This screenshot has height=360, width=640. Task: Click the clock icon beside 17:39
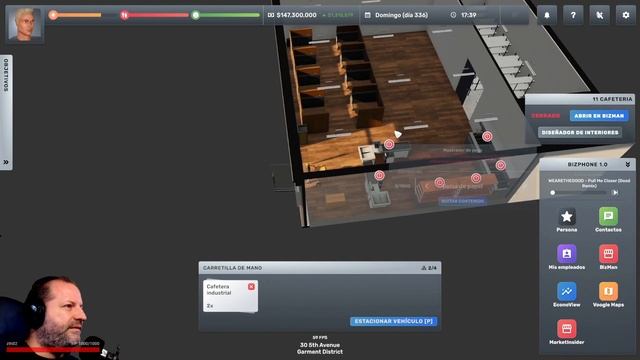point(453,15)
